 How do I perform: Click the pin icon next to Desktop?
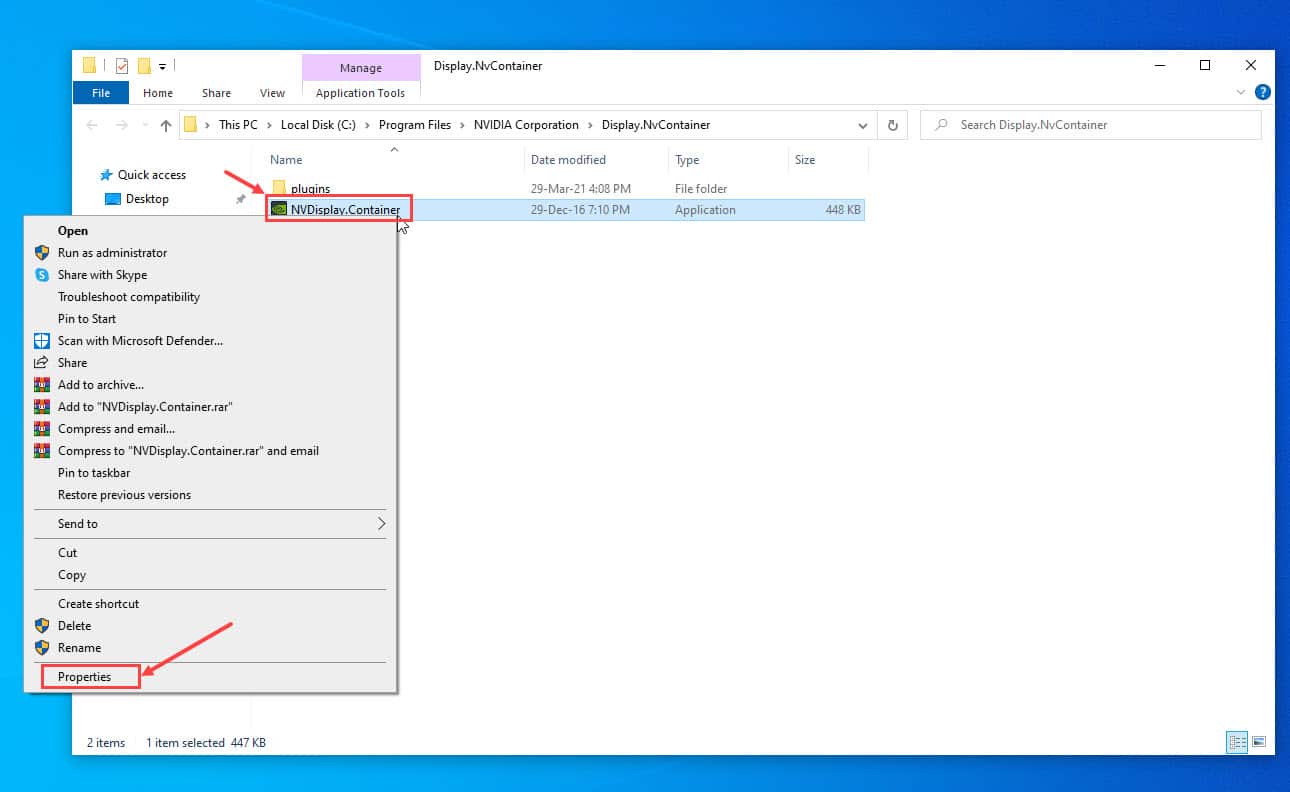tap(240, 199)
